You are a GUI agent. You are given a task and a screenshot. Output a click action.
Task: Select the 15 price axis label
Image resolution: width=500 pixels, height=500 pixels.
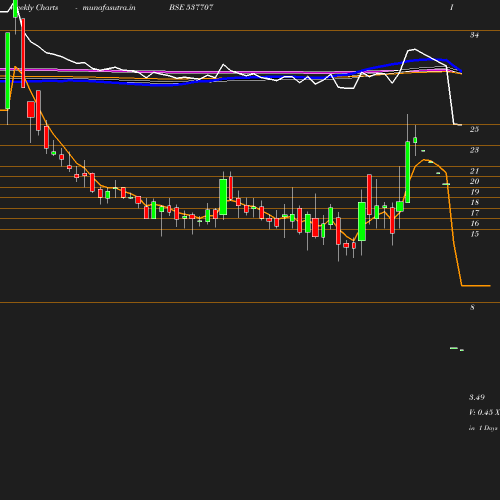[x=474, y=234]
